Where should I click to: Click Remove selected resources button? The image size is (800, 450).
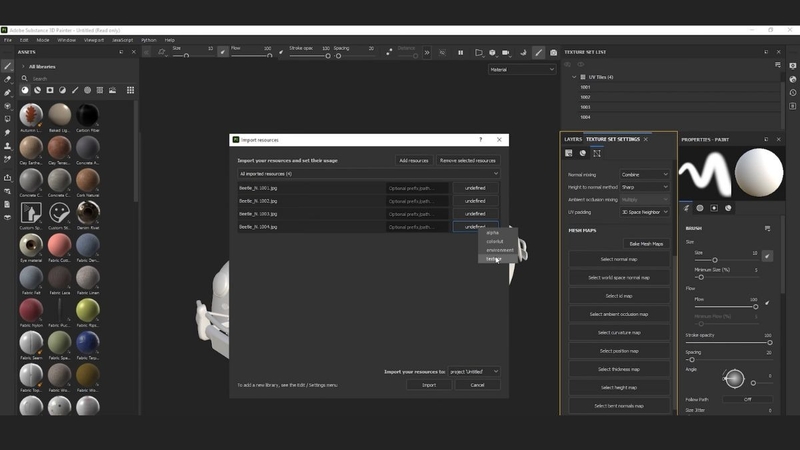pyautogui.click(x=467, y=161)
